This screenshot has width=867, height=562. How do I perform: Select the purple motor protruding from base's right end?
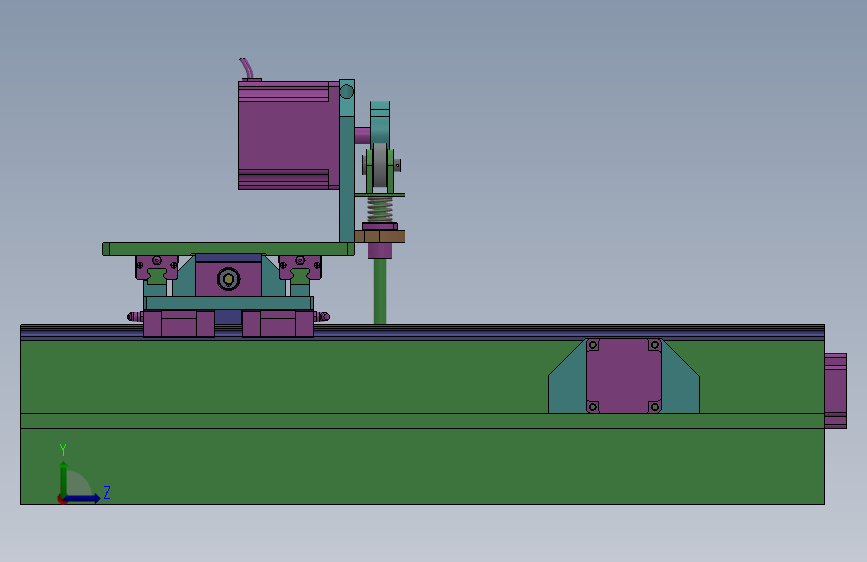click(835, 391)
